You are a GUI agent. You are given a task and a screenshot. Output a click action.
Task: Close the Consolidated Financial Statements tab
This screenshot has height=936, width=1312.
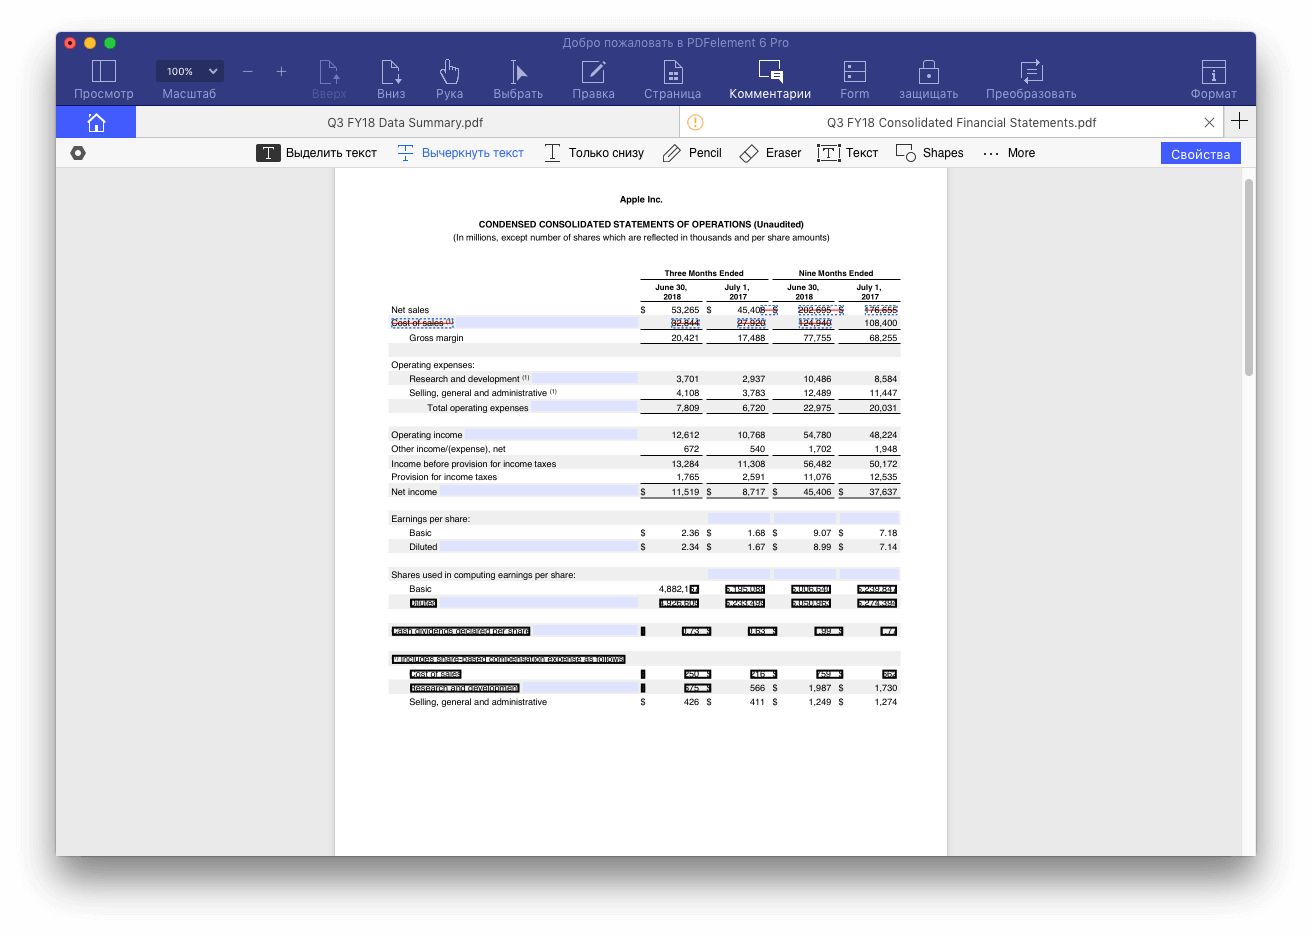pos(1209,122)
